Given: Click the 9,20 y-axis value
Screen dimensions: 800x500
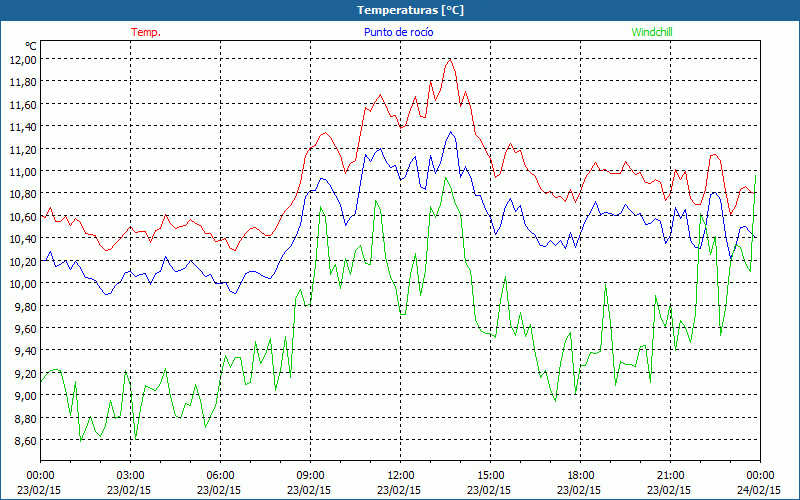Looking at the screenshot, I should tap(26, 373).
